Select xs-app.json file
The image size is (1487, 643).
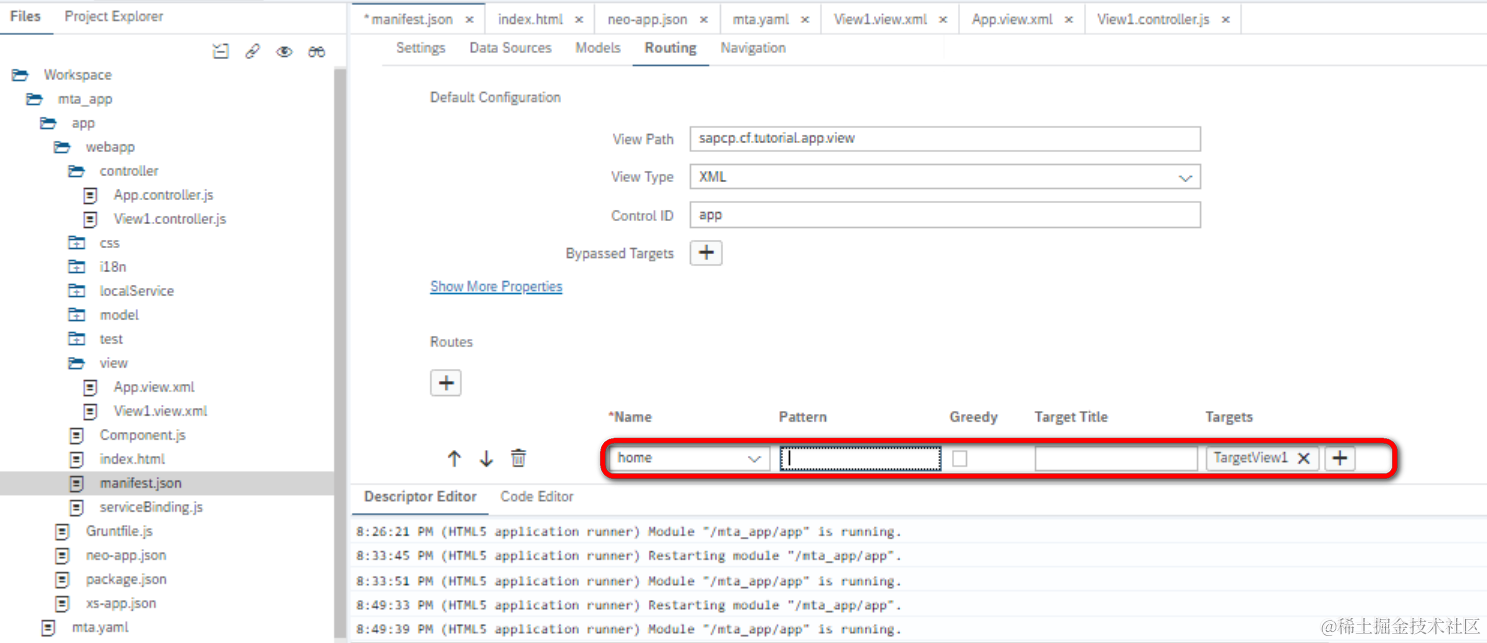[121, 603]
